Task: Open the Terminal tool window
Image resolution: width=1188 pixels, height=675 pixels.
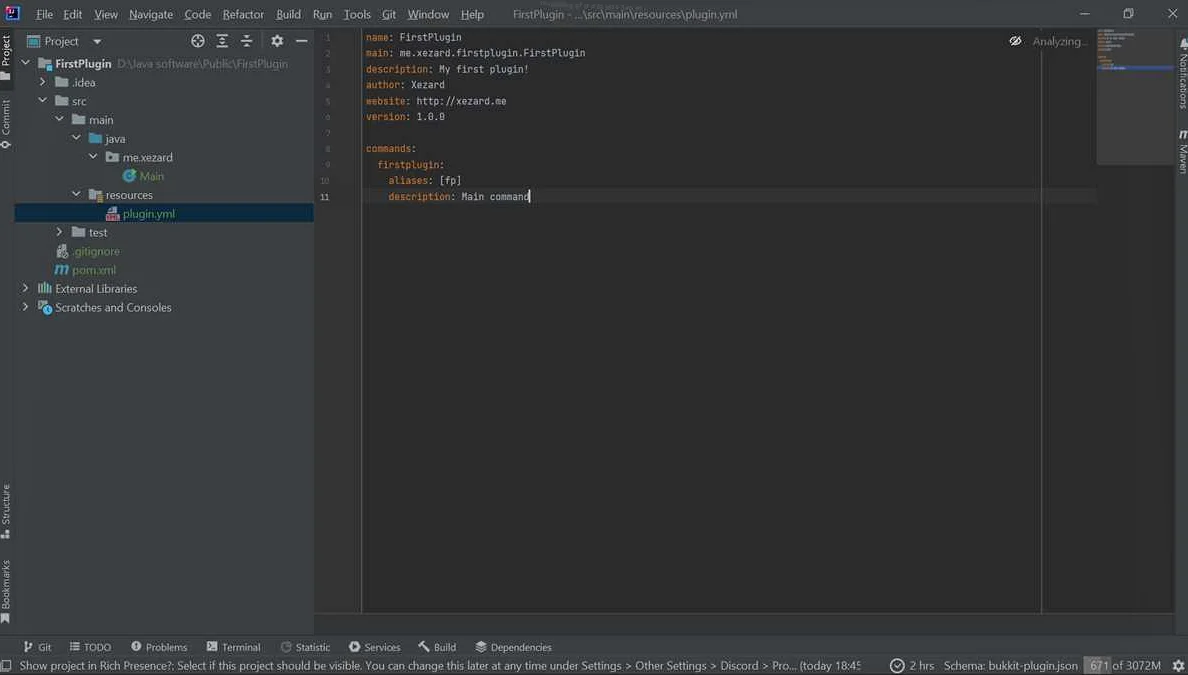Action: click(x=233, y=647)
